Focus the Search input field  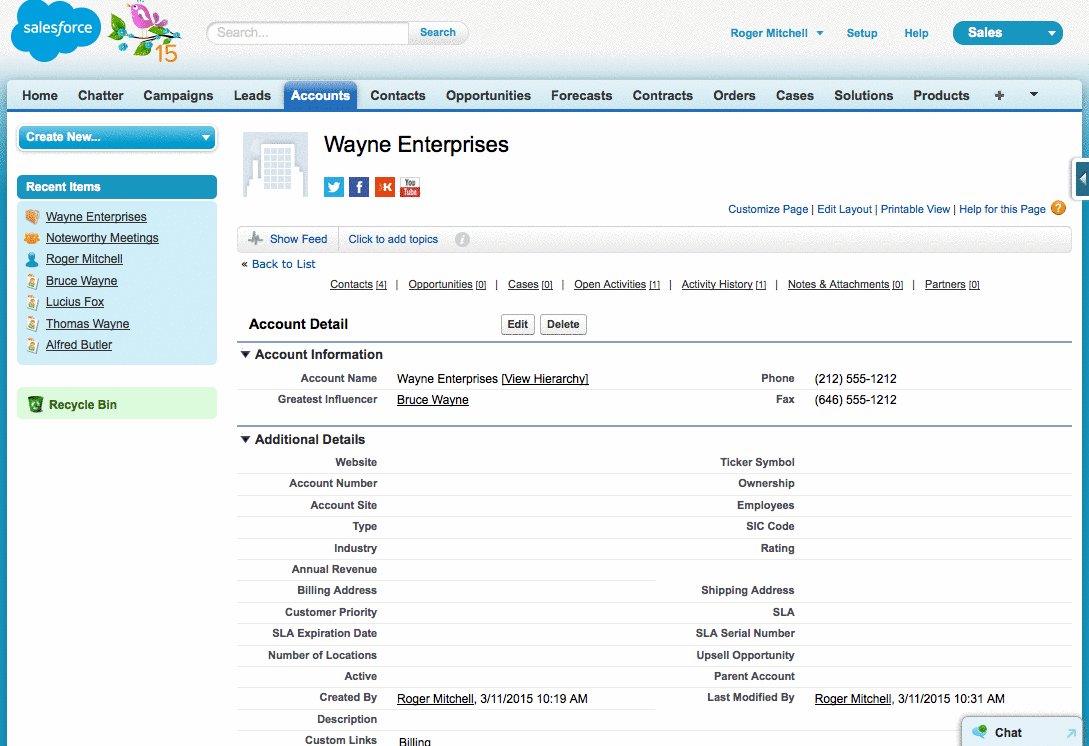point(308,33)
